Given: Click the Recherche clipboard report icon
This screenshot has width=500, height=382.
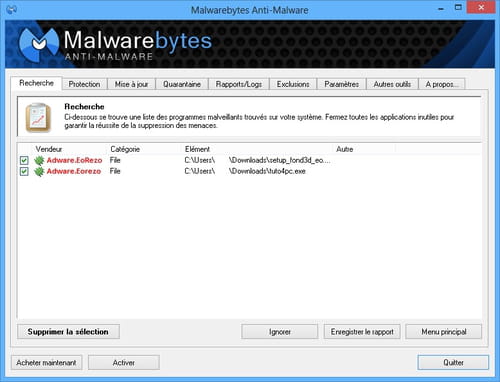Looking at the screenshot, I should 38,117.
